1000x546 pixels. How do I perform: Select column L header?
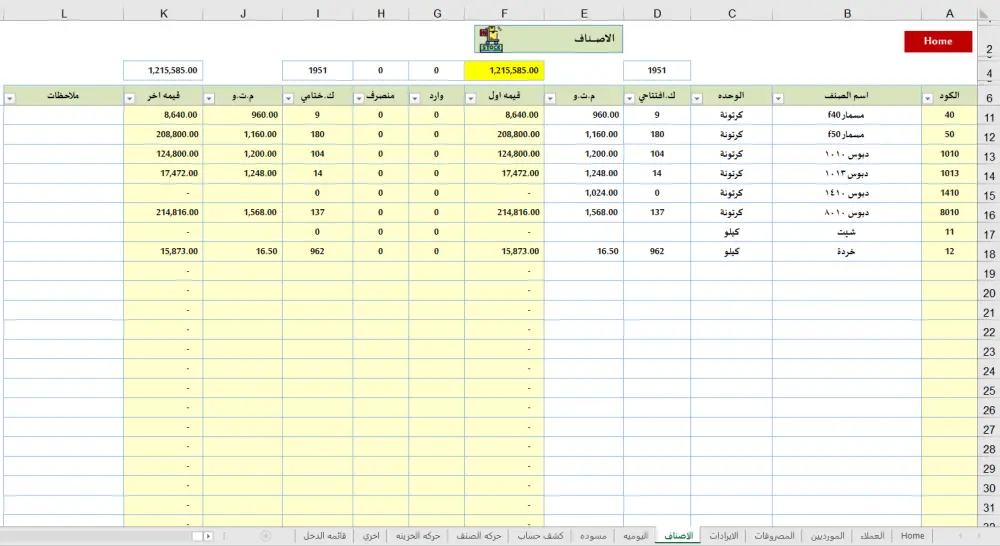tap(63, 13)
